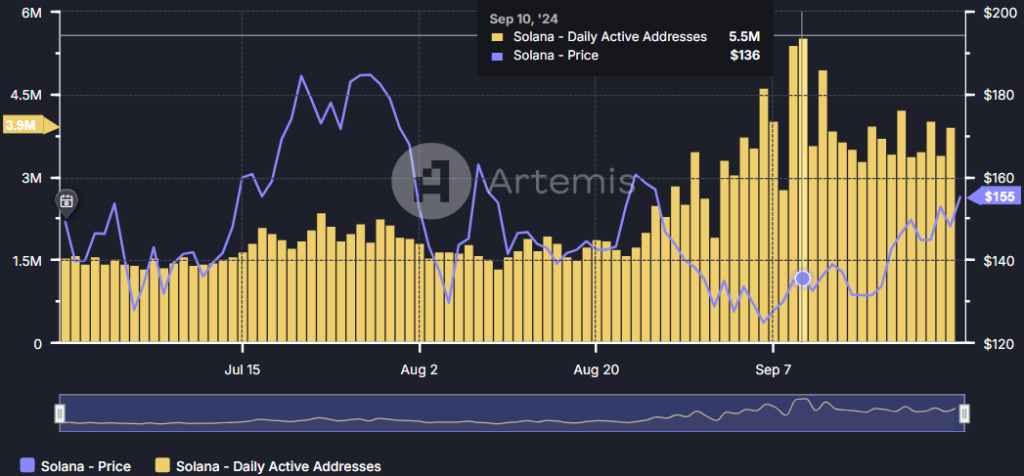Click the Sep 10, '24 tooltip date
The image size is (1024, 476).
coord(524,18)
